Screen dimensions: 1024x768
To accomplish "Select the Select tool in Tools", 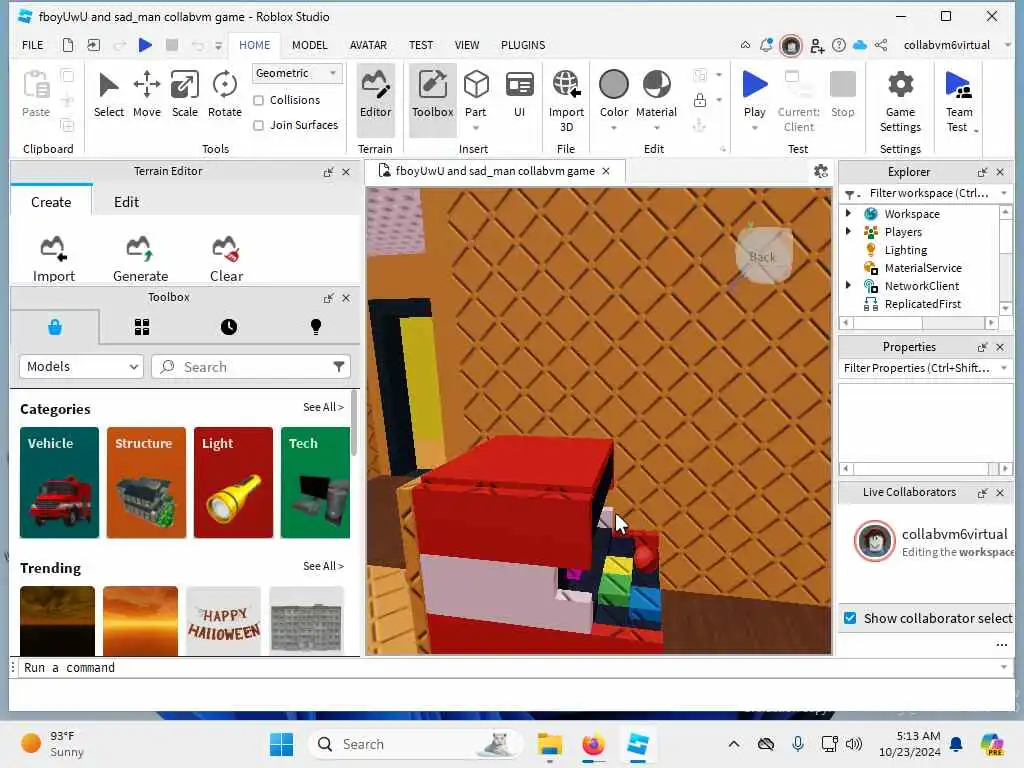I will coord(108,95).
